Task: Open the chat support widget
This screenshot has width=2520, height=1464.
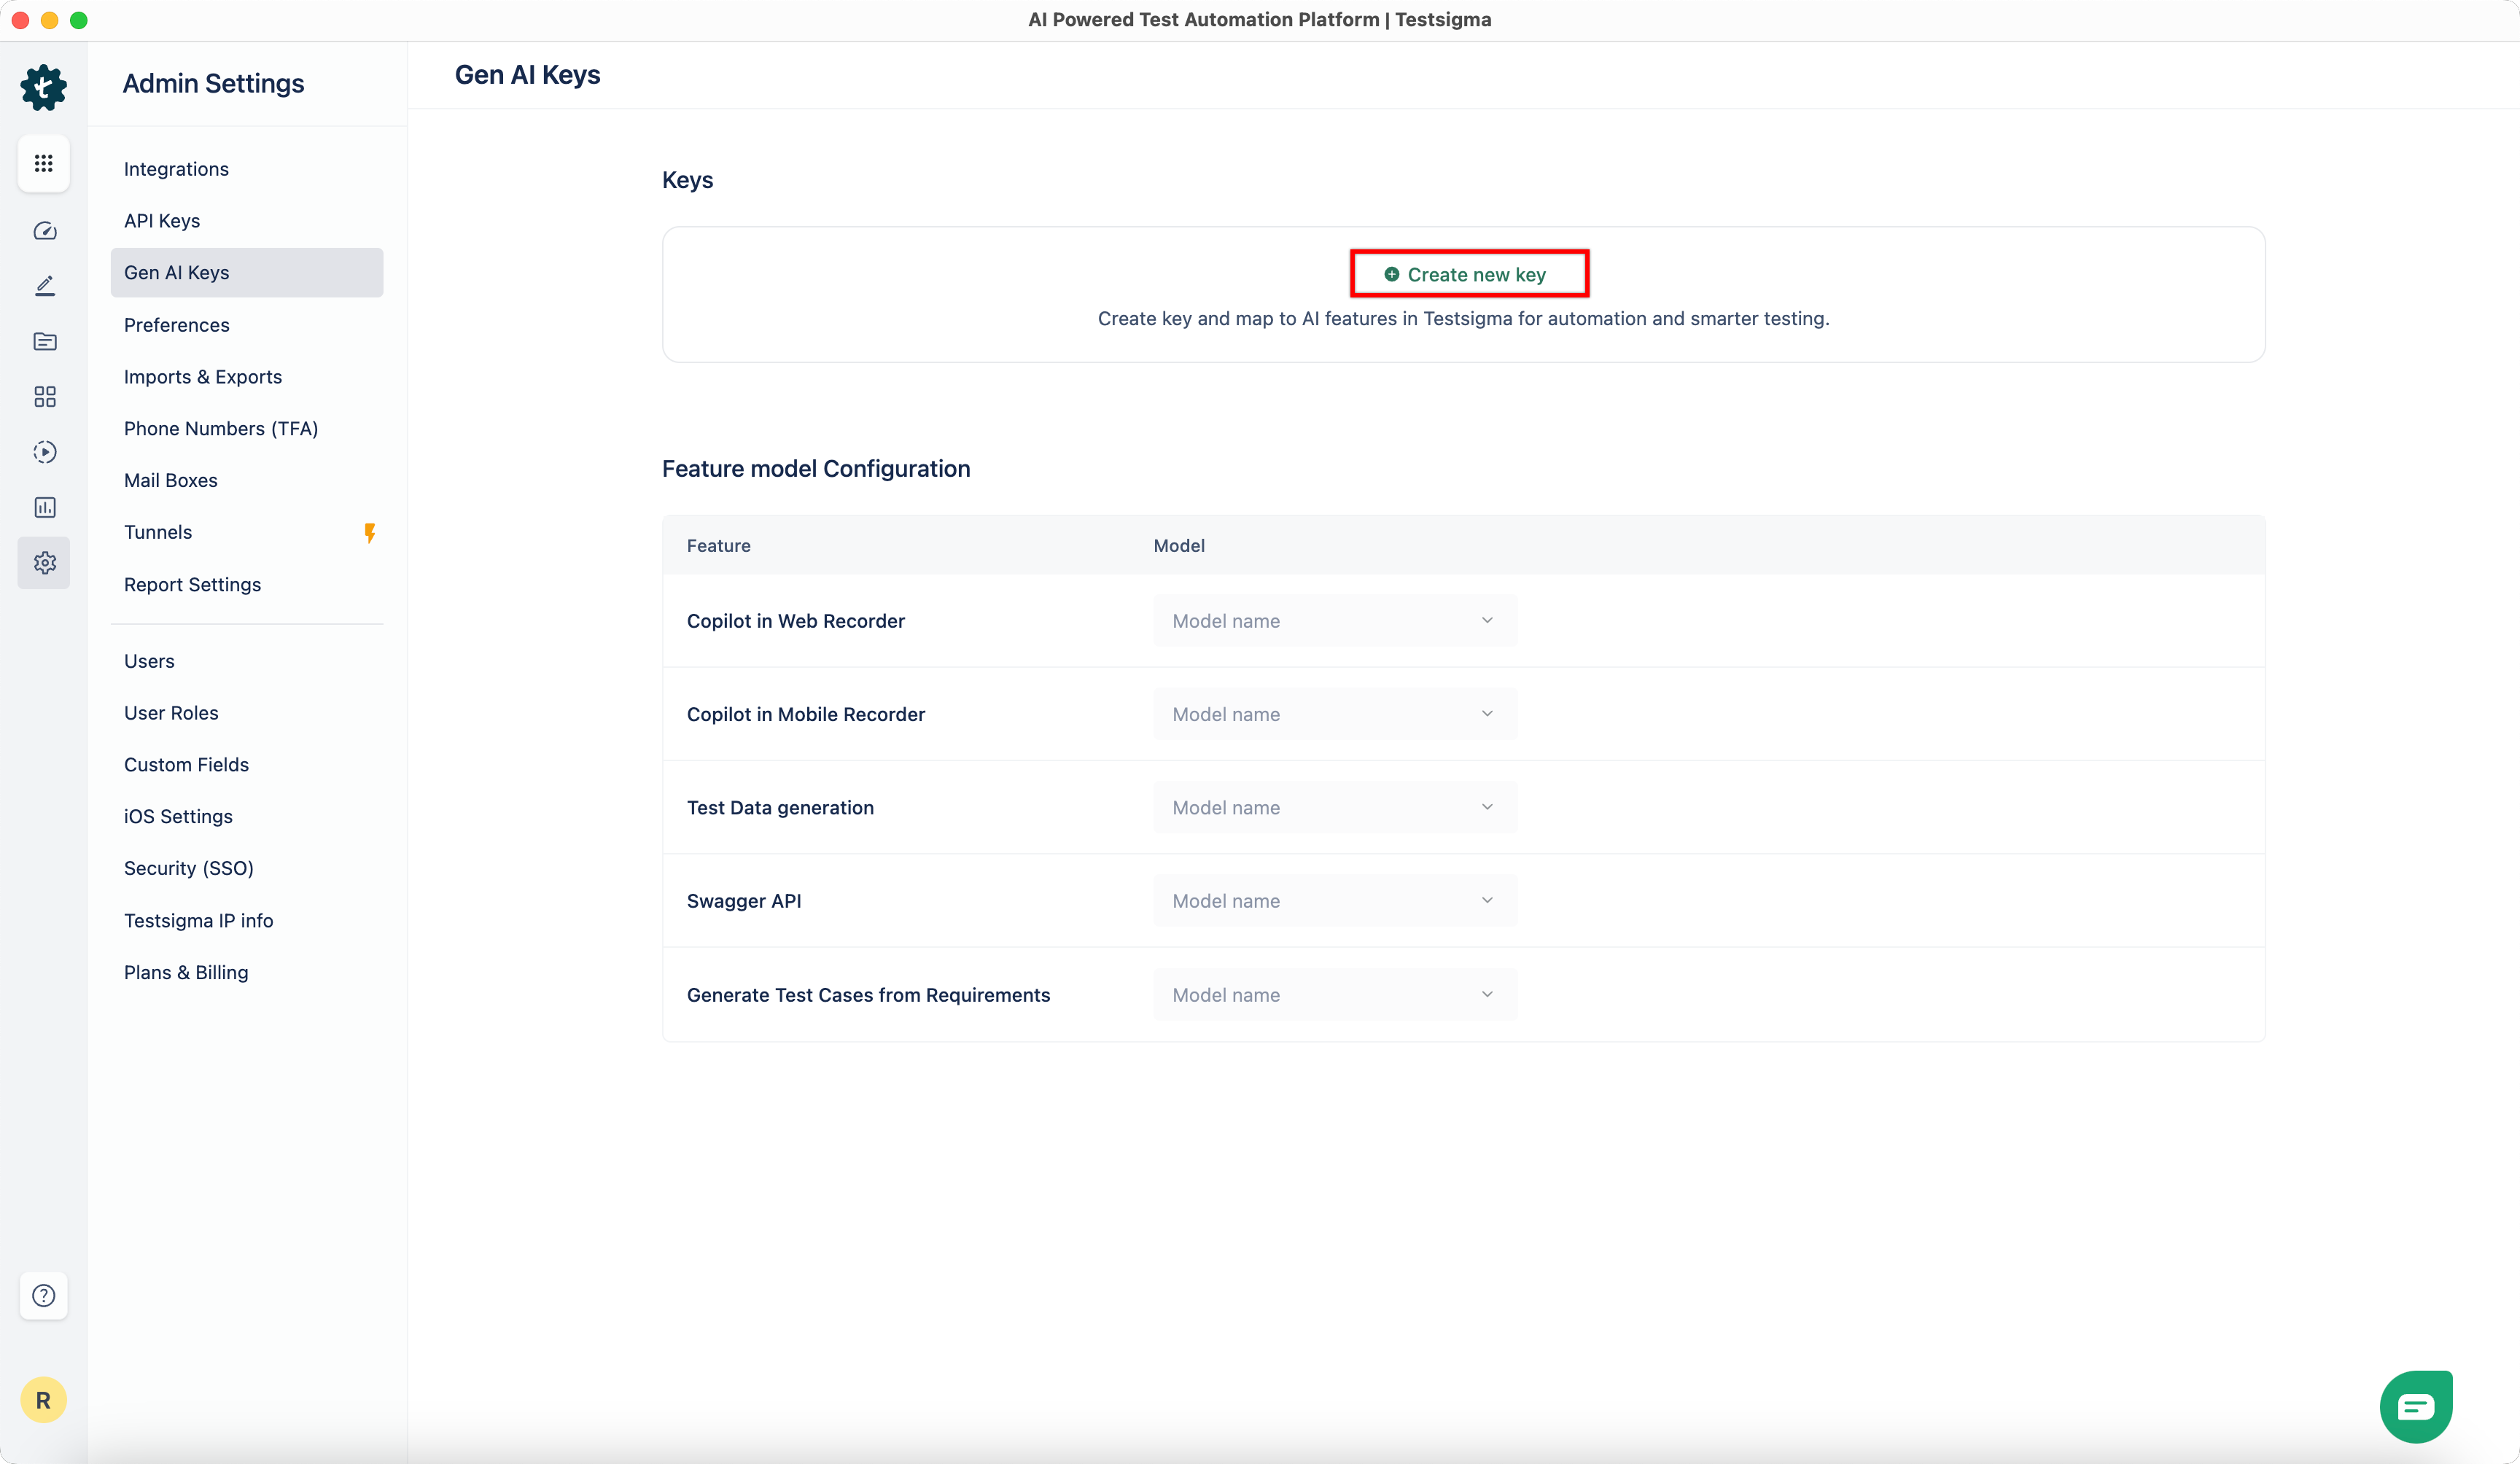Action: tap(2415, 1406)
